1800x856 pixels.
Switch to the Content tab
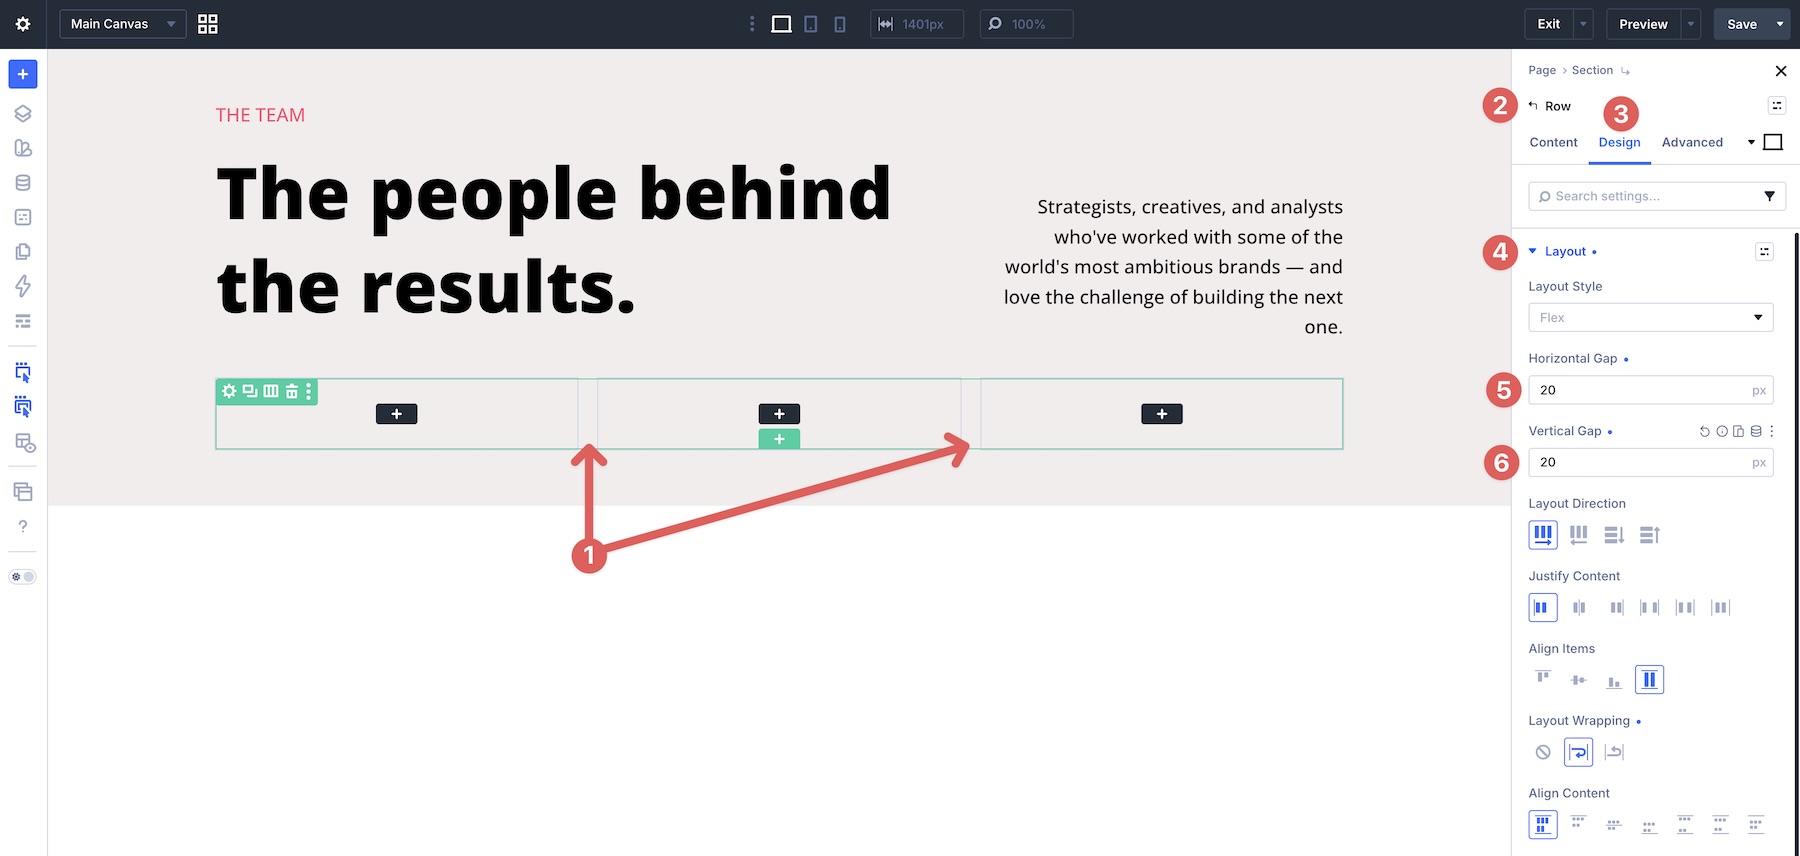[x=1553, y=142]
